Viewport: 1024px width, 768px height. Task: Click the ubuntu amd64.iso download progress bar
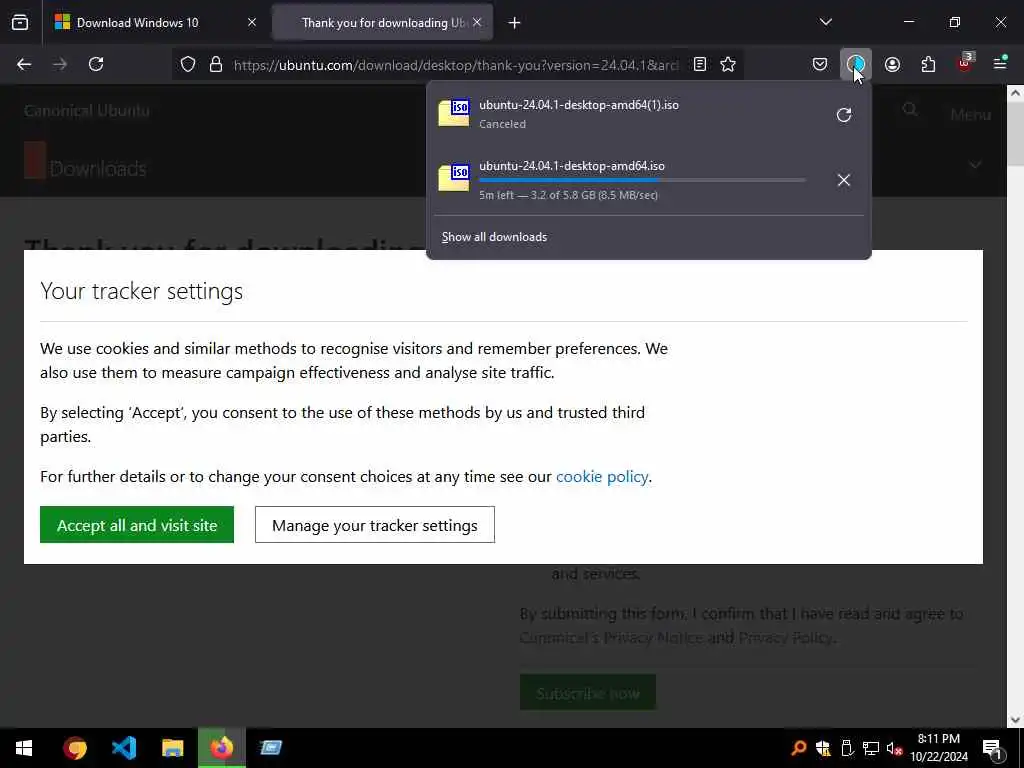(642, 180)
